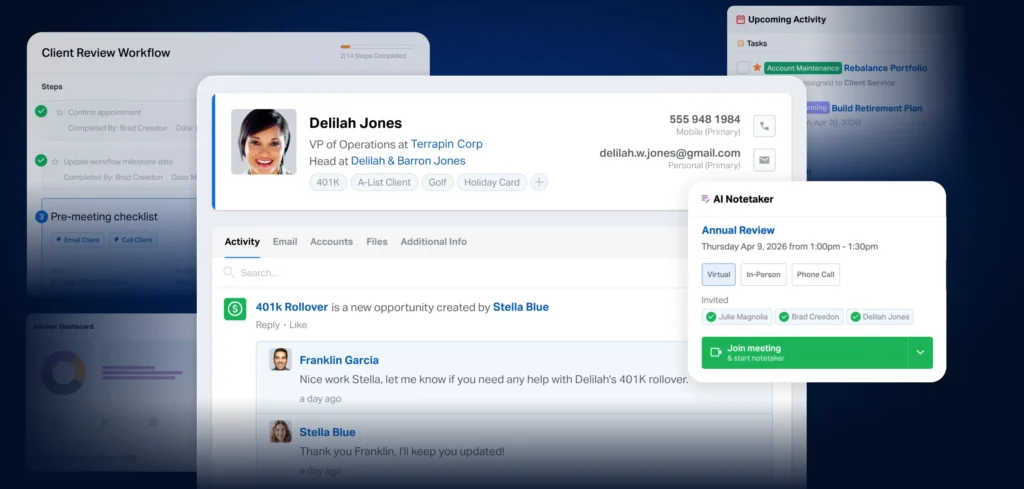Click the calendar icon next to Upcoming Activity

[x=740, y=20]
